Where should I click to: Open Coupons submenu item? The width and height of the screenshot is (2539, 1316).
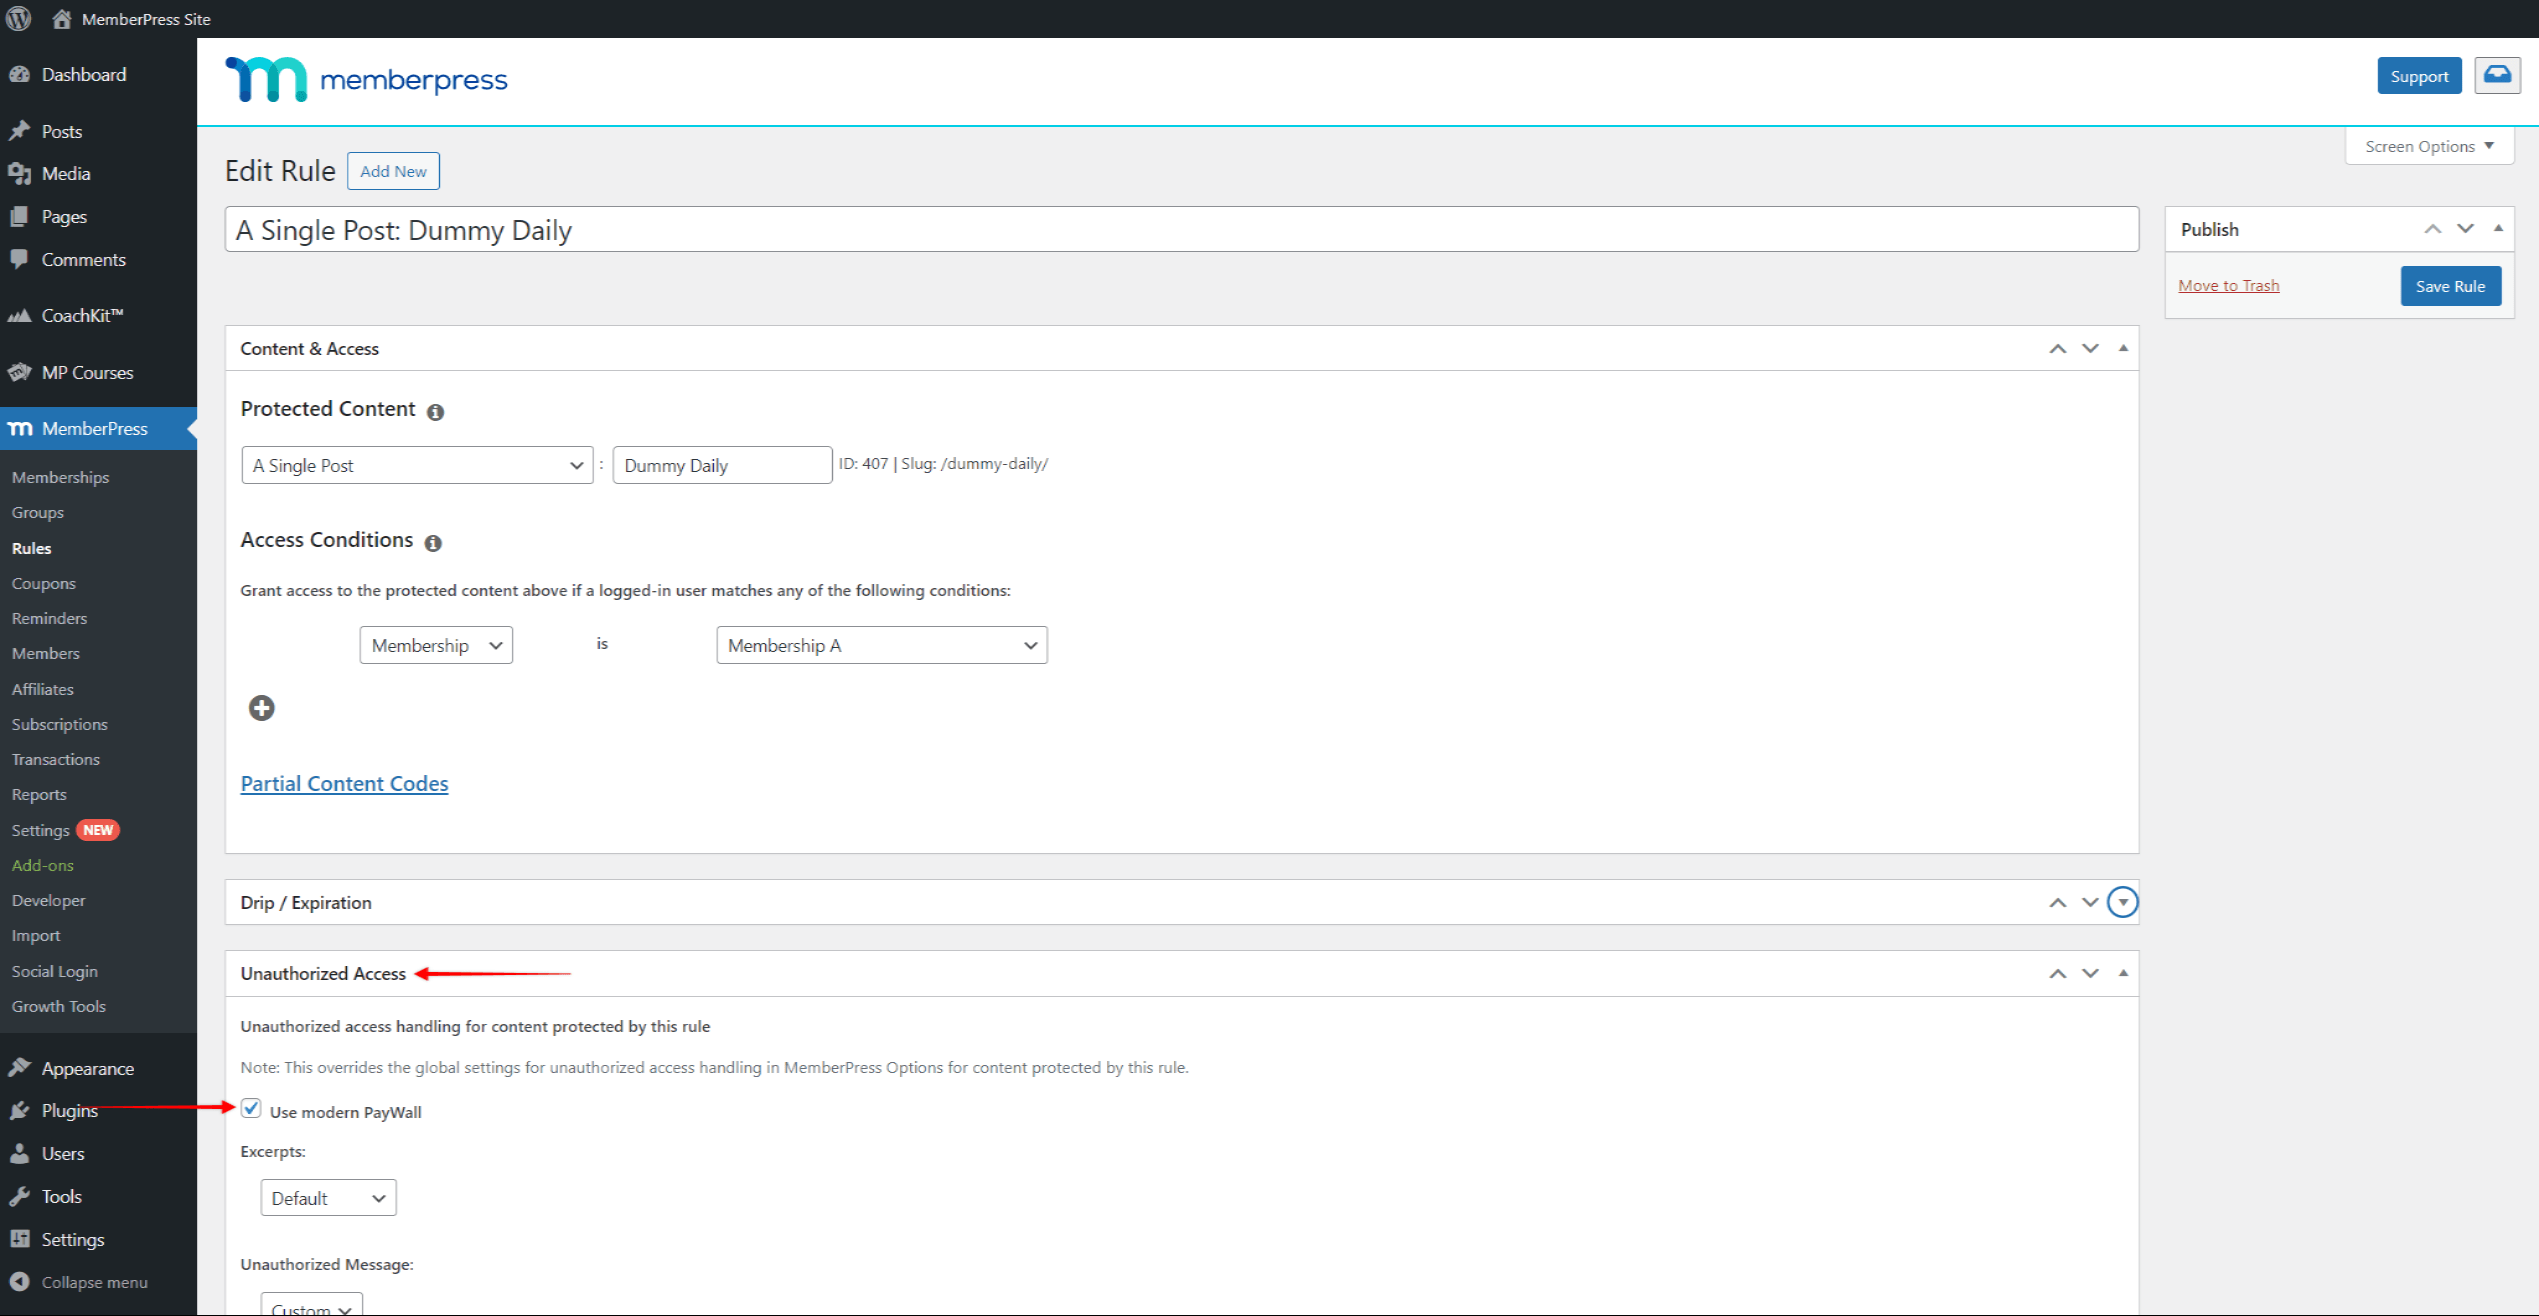coord(44,583)
